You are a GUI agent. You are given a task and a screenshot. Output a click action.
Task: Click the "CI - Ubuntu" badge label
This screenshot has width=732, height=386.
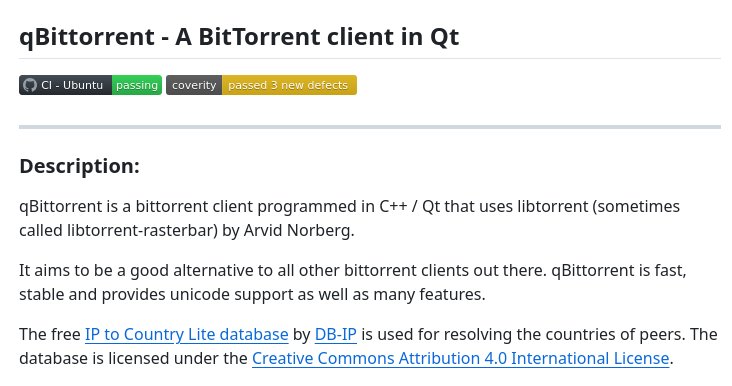tap(72, 85)
